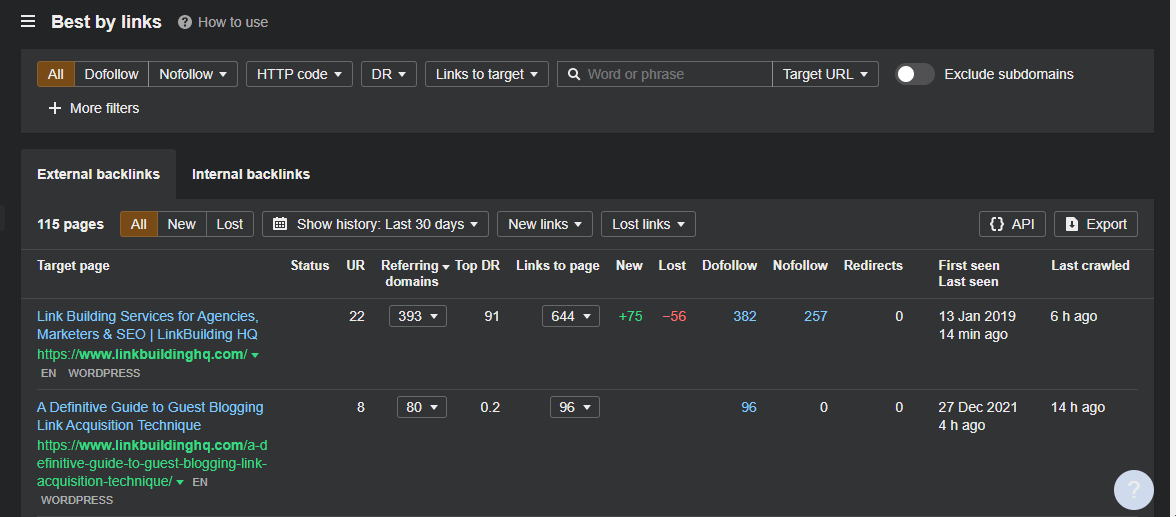1176x517 pixels.
Task: Open the DR filter dropdown
Action: (x=388, y=74)
